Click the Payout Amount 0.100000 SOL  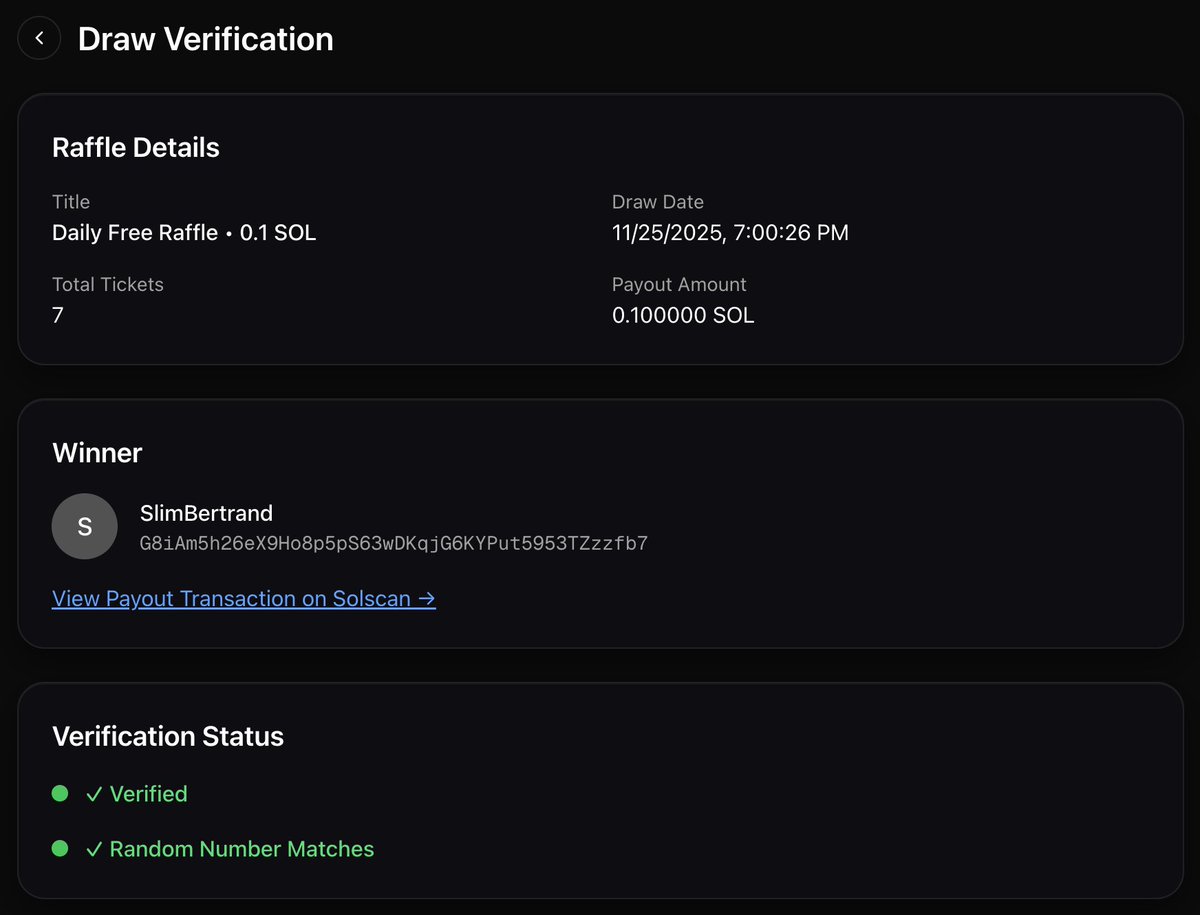[x=684, y=315]
